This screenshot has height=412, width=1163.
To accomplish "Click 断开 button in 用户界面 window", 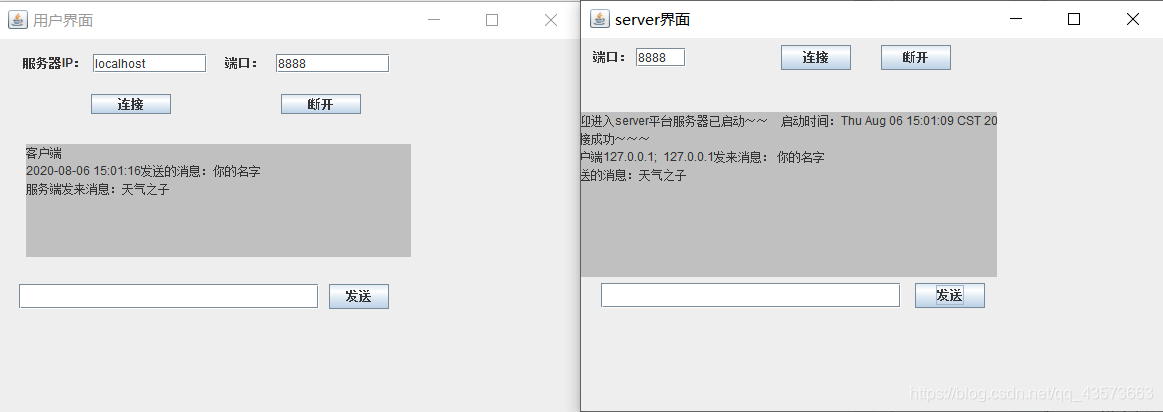I will tap(320, 104).
